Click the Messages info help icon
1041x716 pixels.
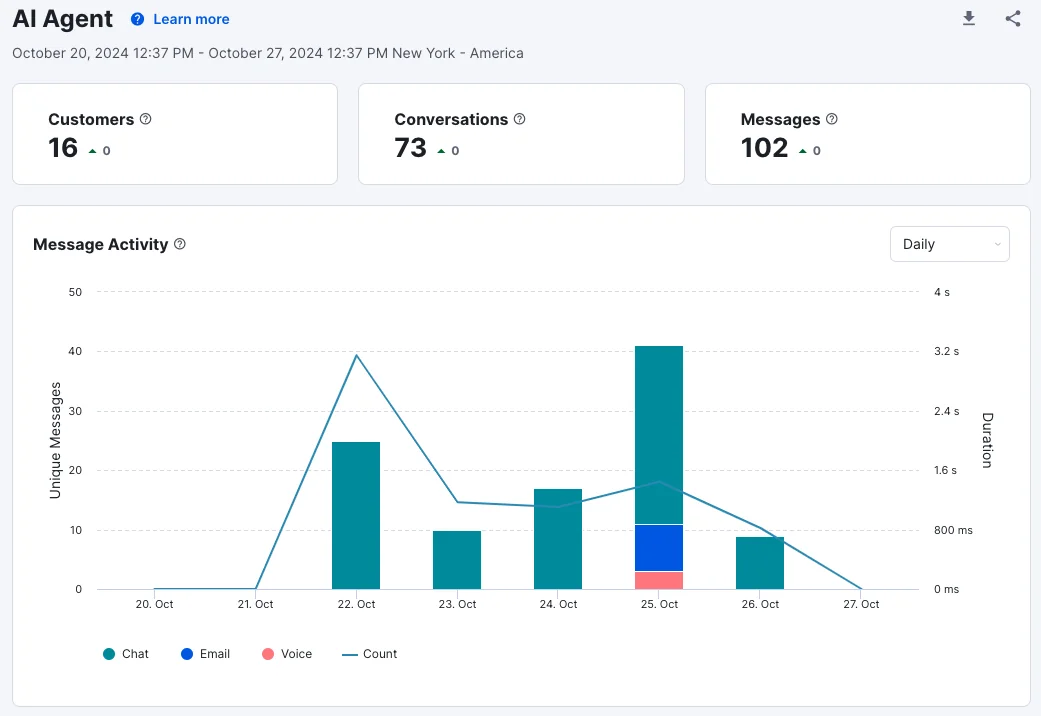click(832, 119)
